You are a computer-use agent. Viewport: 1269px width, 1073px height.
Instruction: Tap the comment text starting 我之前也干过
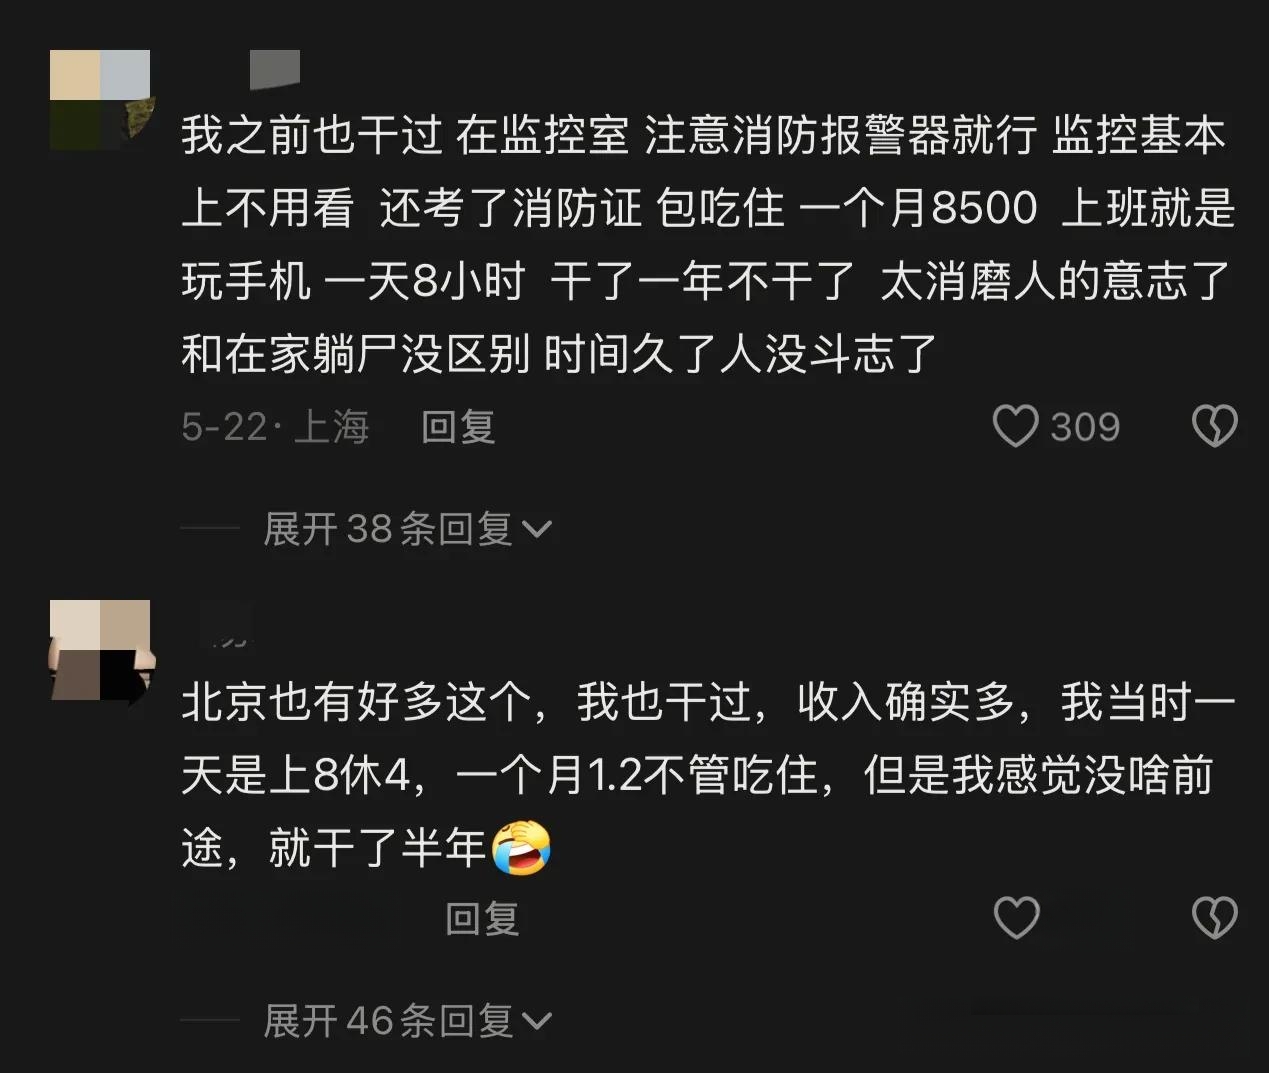click(x=708, y=245)
